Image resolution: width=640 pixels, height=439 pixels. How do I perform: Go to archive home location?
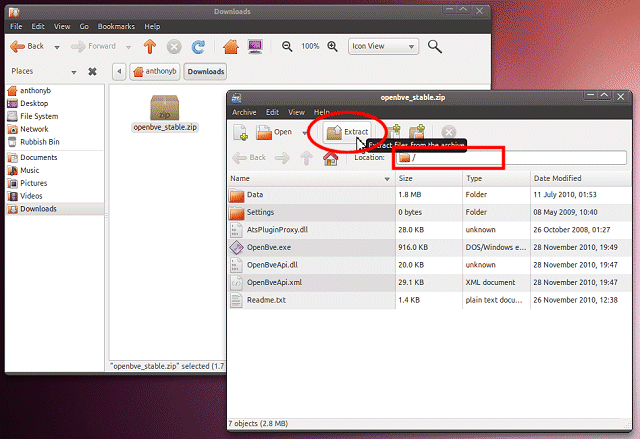pyautogui.click(x=331, y=158)
